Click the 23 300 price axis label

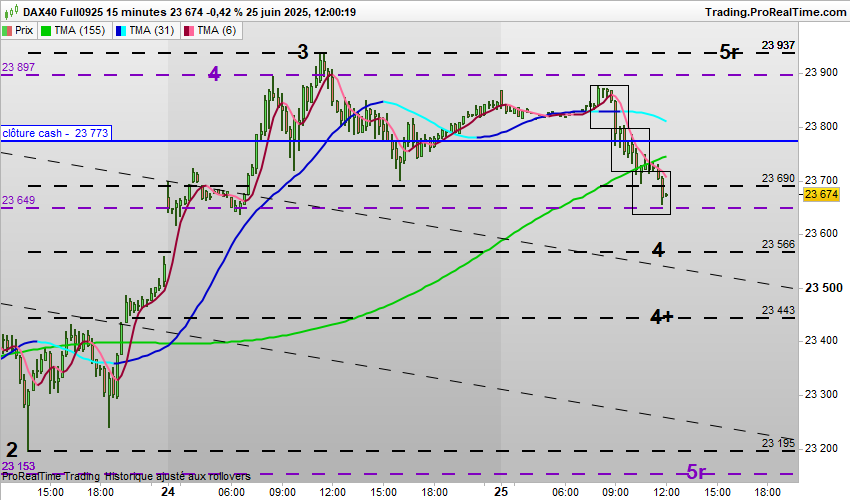pos(821,394)
